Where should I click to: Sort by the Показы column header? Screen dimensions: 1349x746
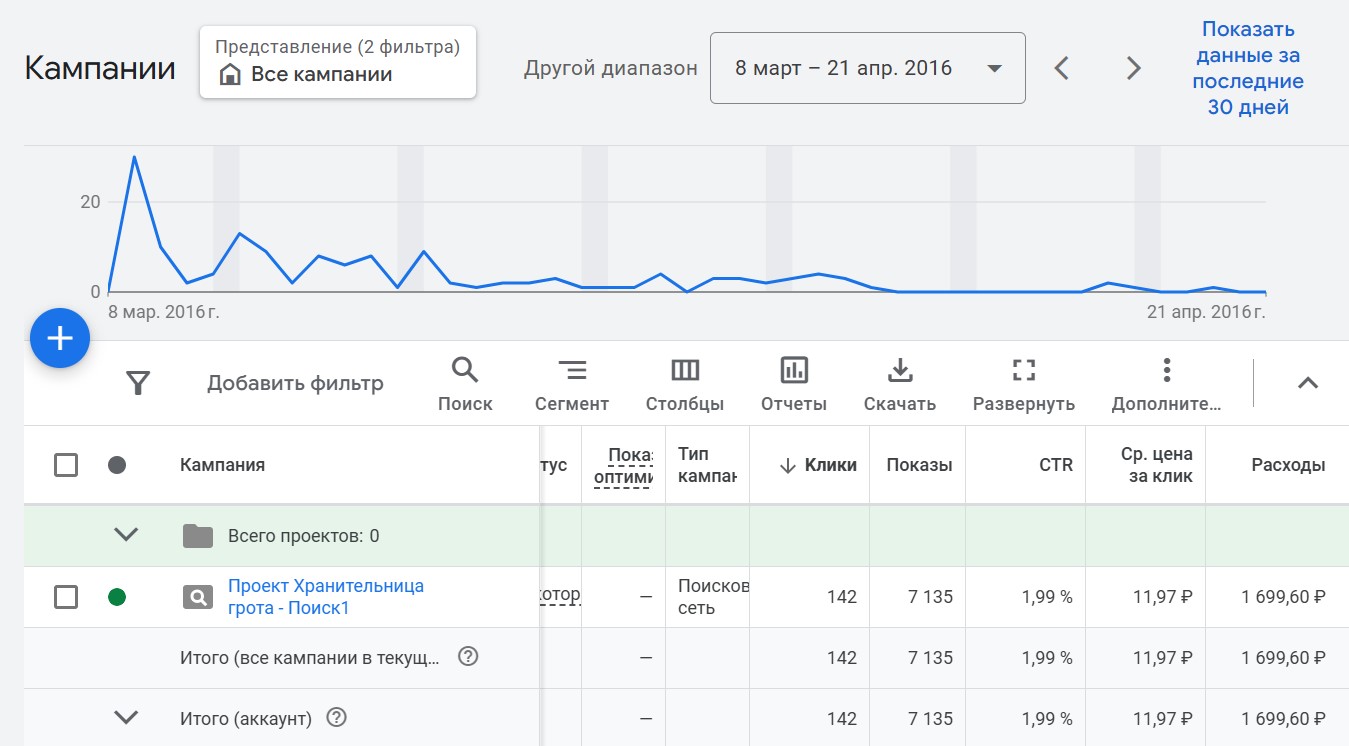(919, 465)
